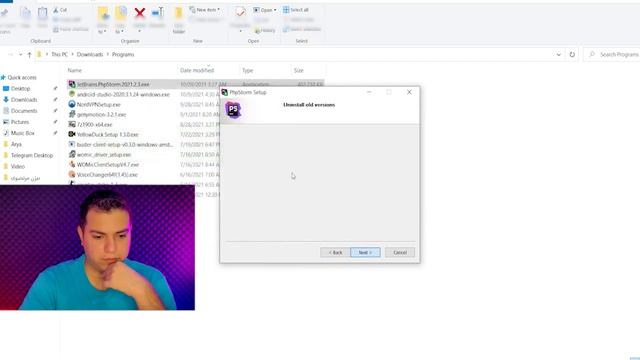640x360 pixels.
Task: Open Downloads in navigation pane
Action: 24,100
